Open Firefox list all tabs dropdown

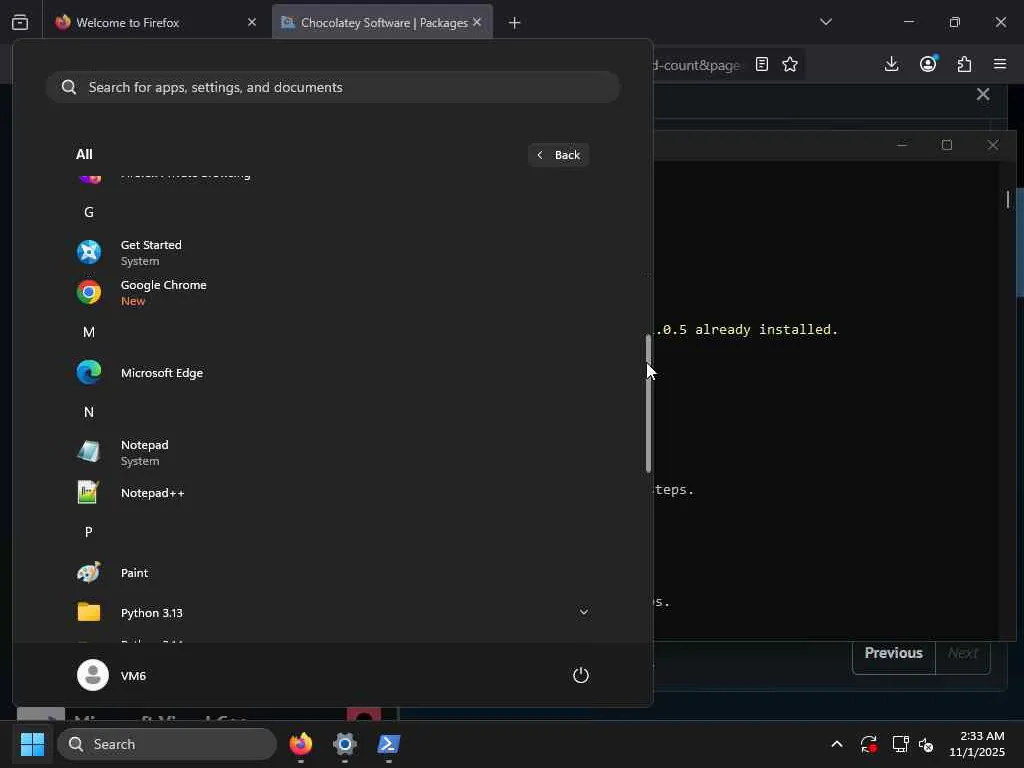coord(826,22)
